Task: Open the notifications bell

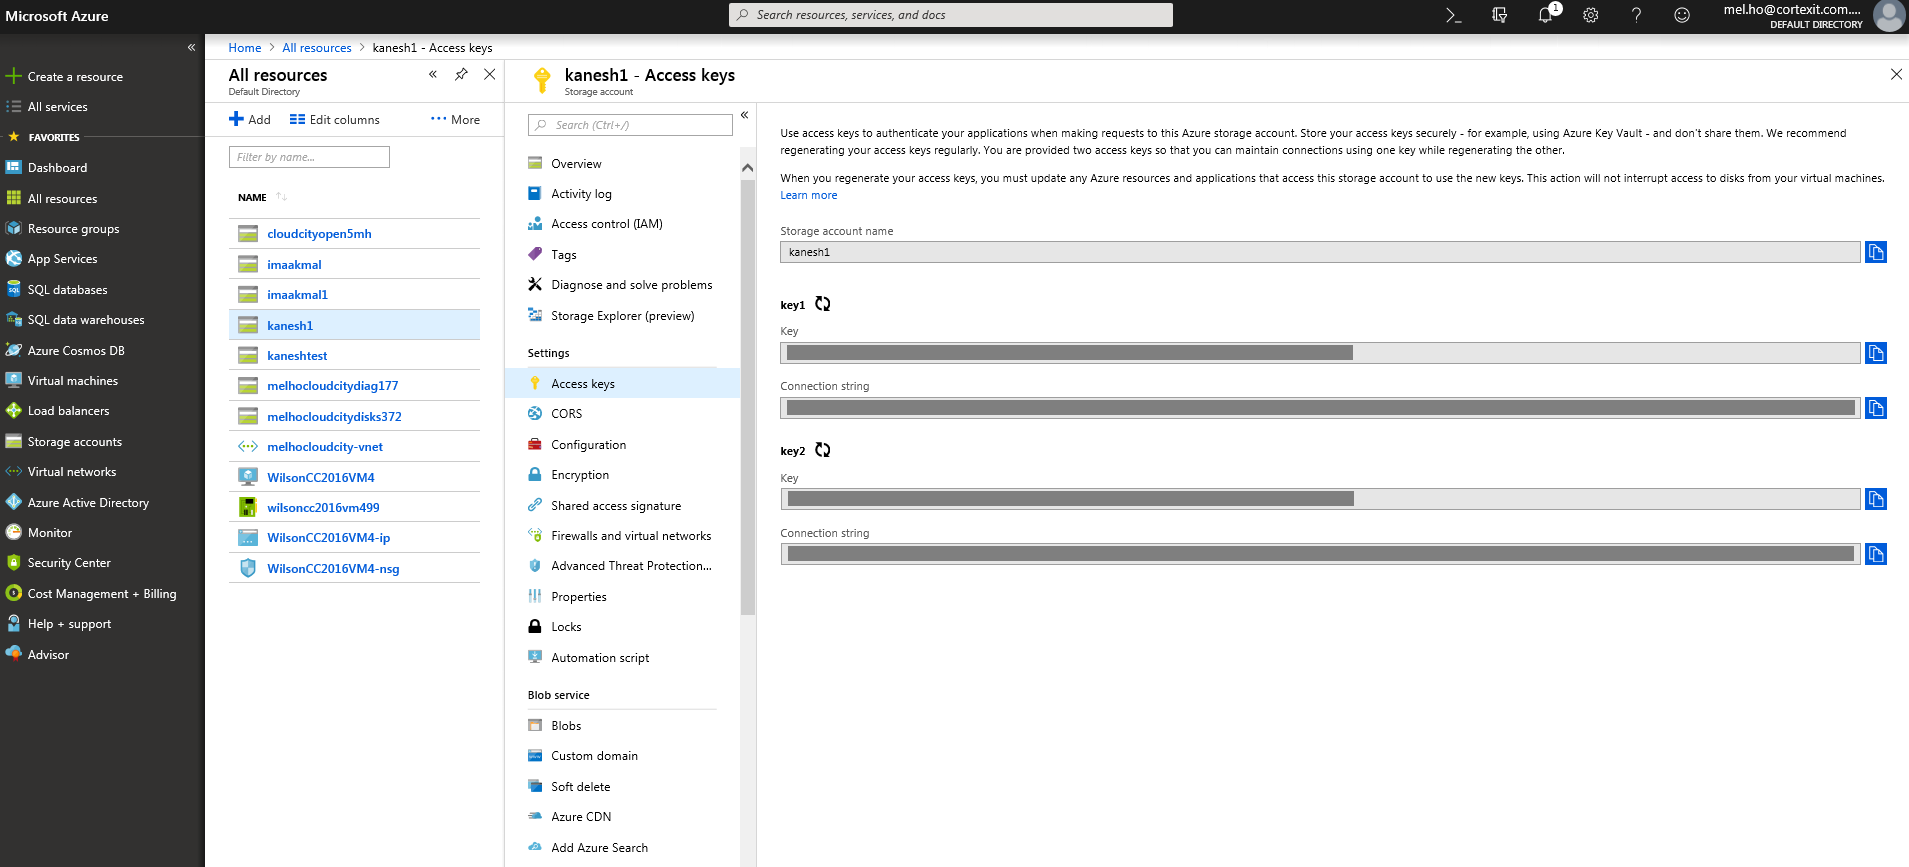Action: [x=1545, y=15]
